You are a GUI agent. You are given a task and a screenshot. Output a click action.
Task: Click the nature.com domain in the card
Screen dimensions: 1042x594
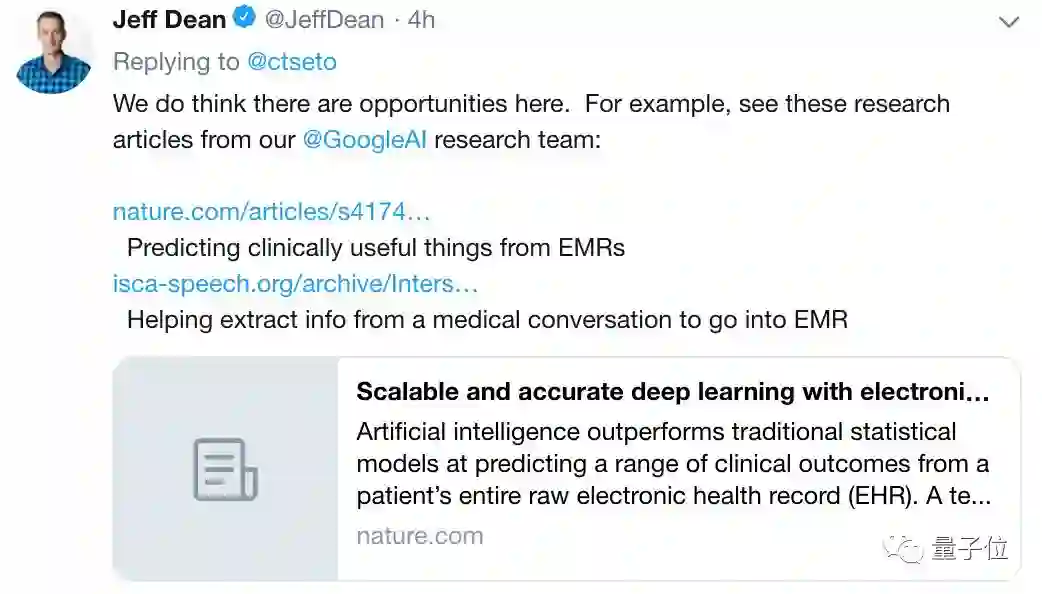click(x=419, y=536)
